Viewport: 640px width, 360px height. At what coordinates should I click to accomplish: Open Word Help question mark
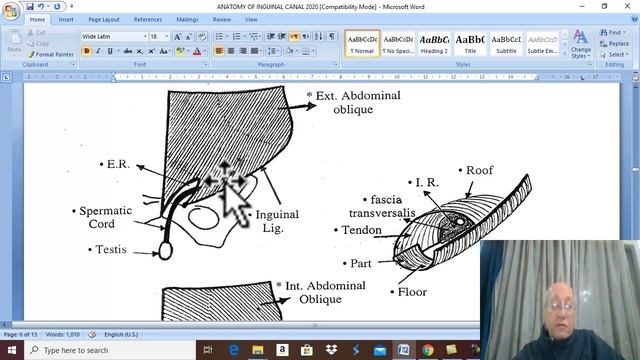(x=635, y=19)
